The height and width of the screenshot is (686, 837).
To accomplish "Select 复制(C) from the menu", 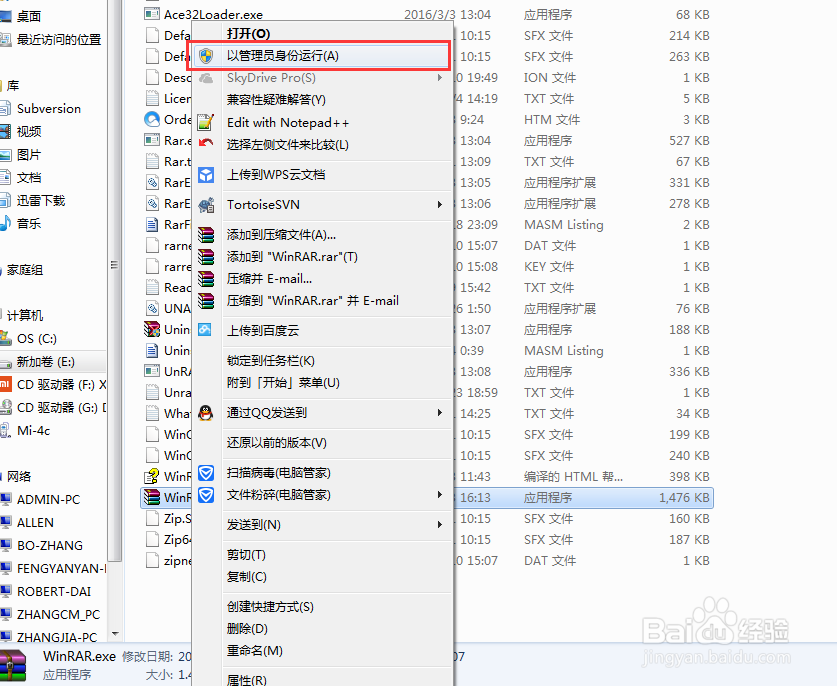I will 247,577.
